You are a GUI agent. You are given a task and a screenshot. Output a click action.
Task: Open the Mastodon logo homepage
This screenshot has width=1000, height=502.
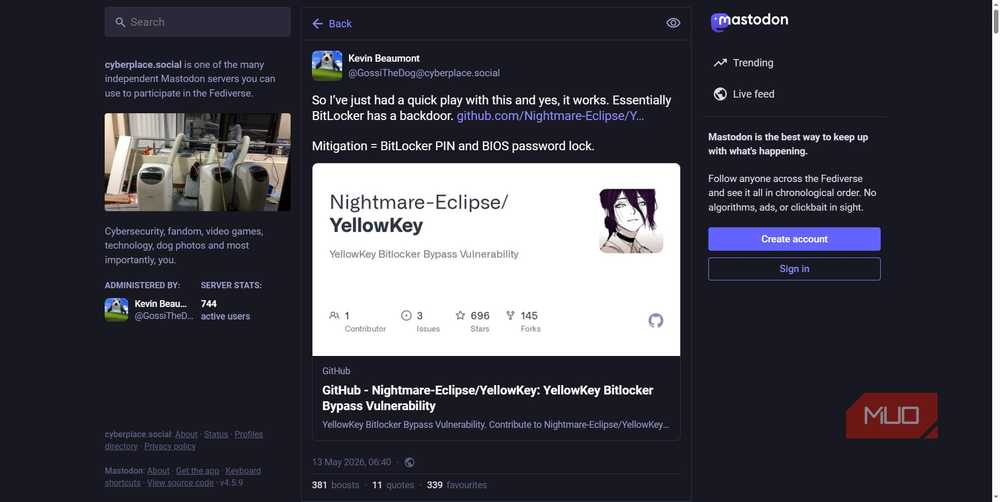point(749,21)
